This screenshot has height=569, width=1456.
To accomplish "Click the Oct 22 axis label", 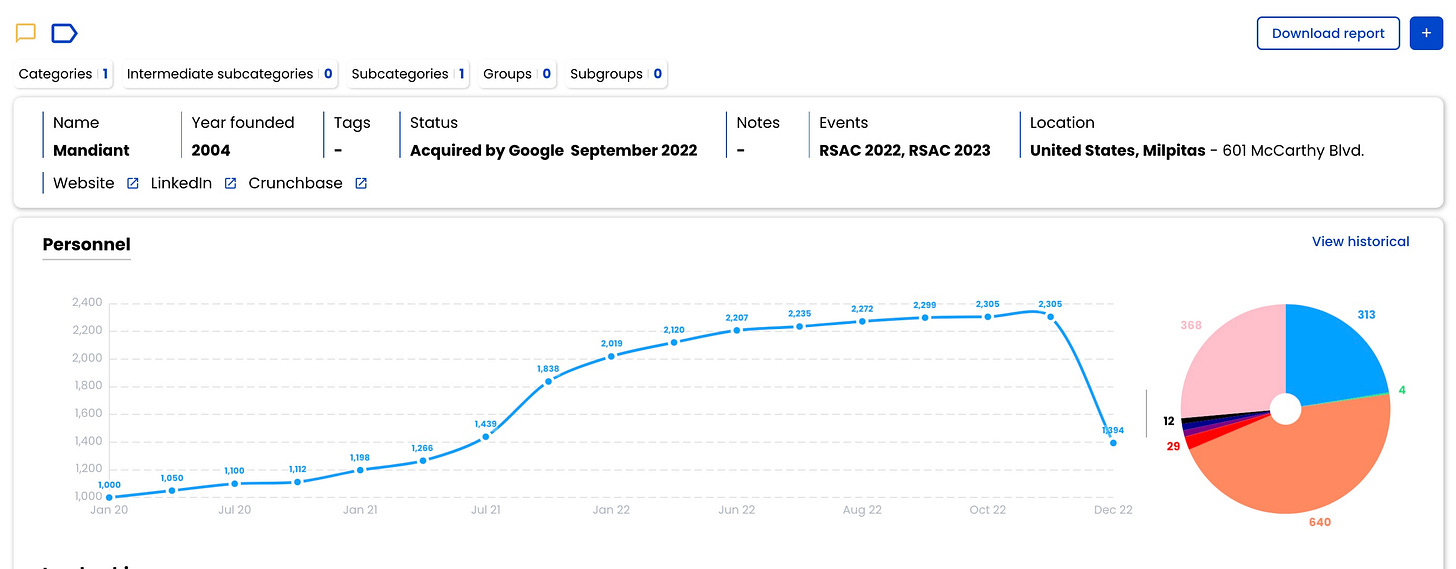I will pos(988,510).
